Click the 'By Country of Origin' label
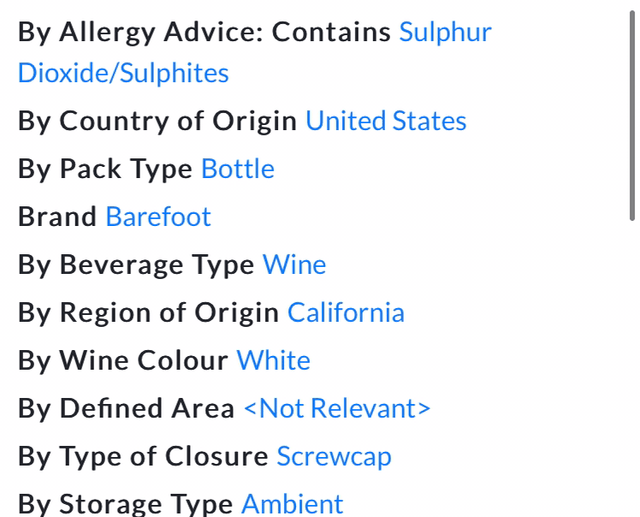 tap(157, 121)
